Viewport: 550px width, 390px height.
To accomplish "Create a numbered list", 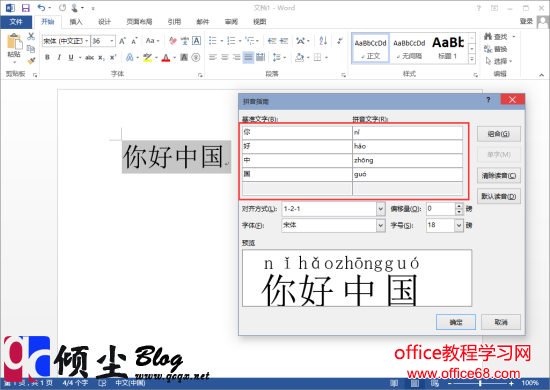I will coord(231,41).
